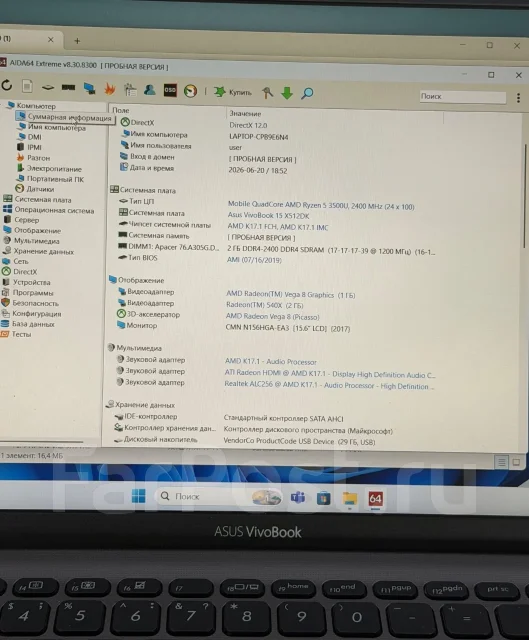Open Microsoft Teams from the taskbar
529x640 pixels.
click(298, 498)
